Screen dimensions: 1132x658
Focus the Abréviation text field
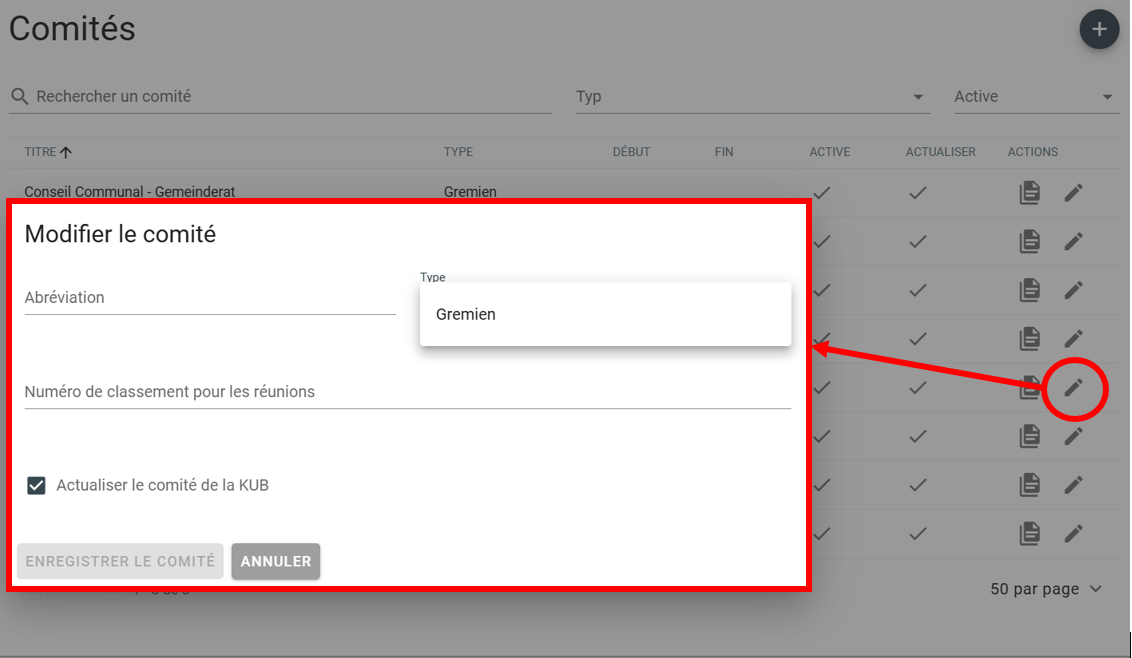[210, 298]
